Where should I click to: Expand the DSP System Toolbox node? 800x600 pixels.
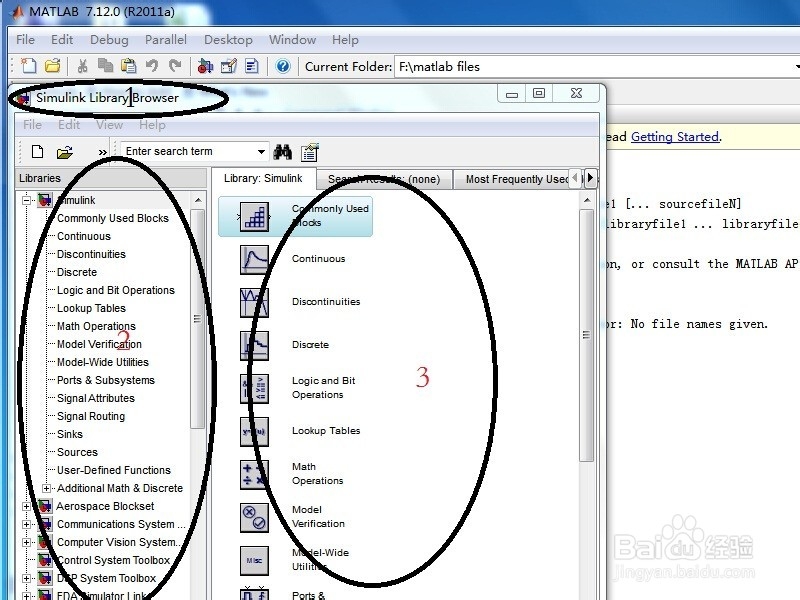click(x=27, y=578)
